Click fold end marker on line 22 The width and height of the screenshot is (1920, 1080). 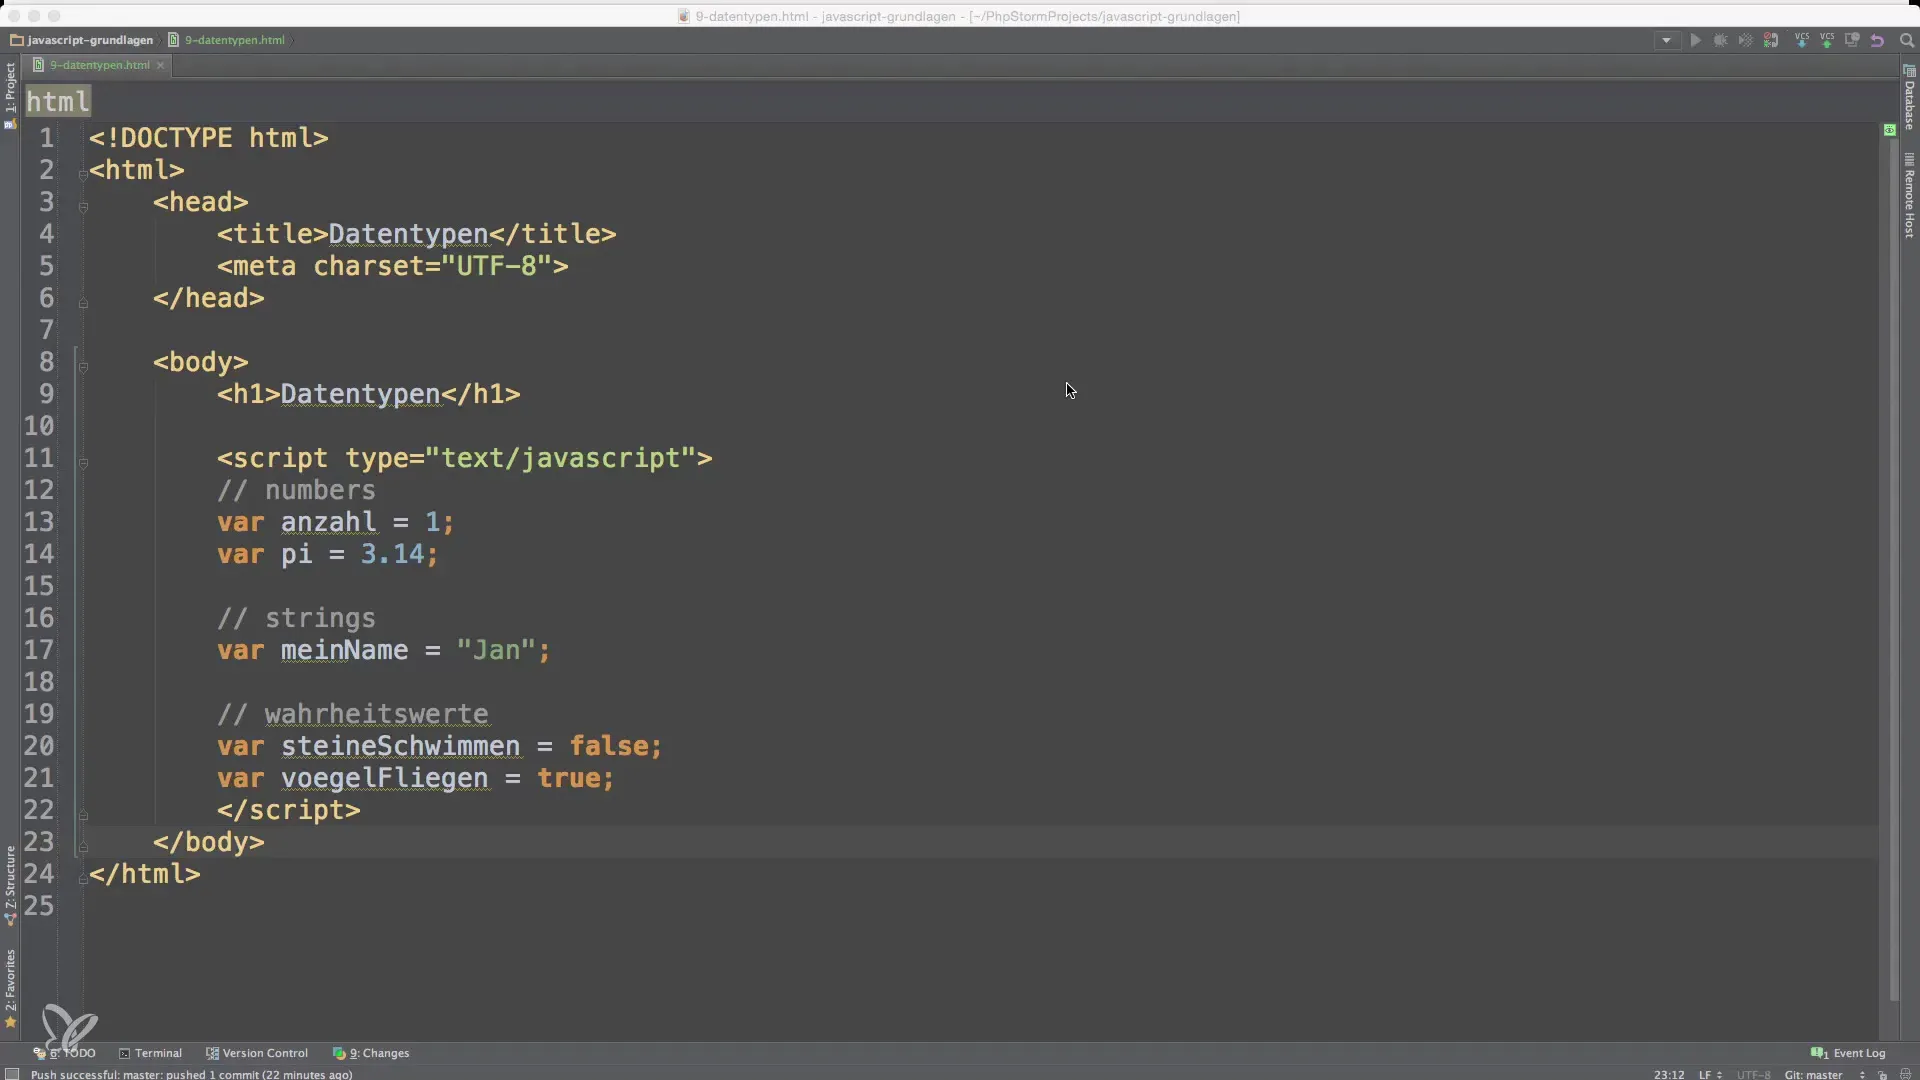[83, 814]
